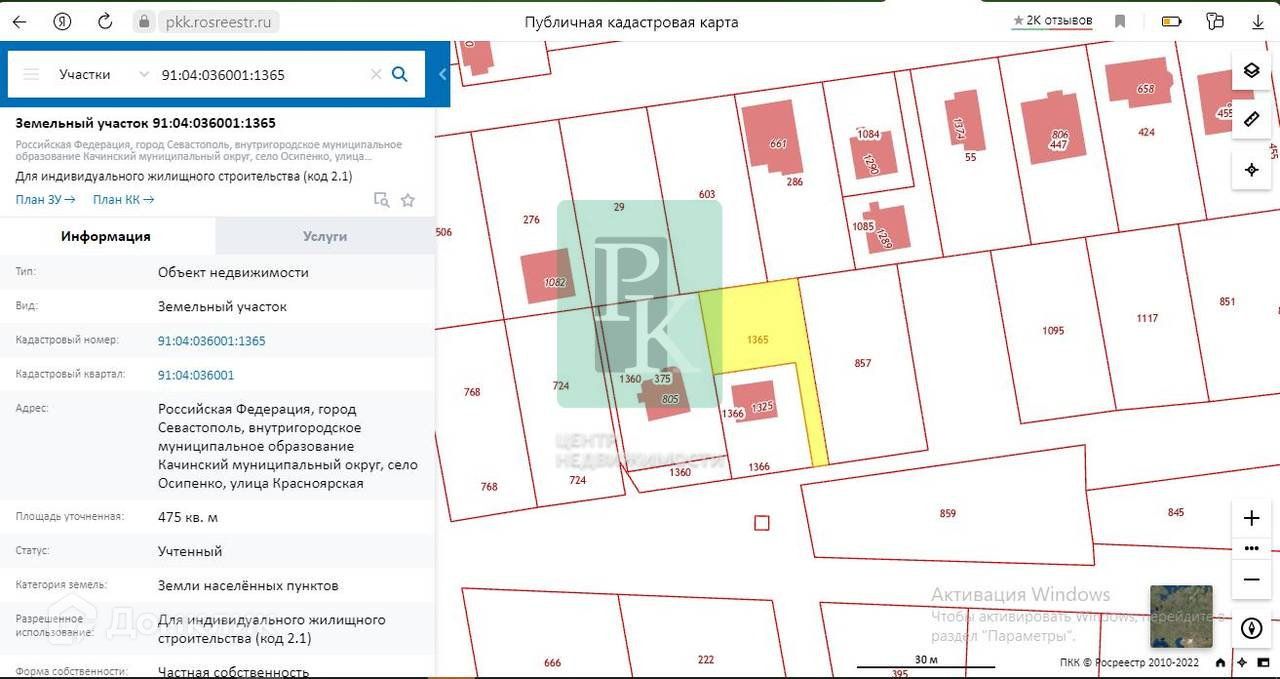This screenshot has width=1280, height=679.
Task: Click the 475 кв. м area value
Action: tap(188, 517)
